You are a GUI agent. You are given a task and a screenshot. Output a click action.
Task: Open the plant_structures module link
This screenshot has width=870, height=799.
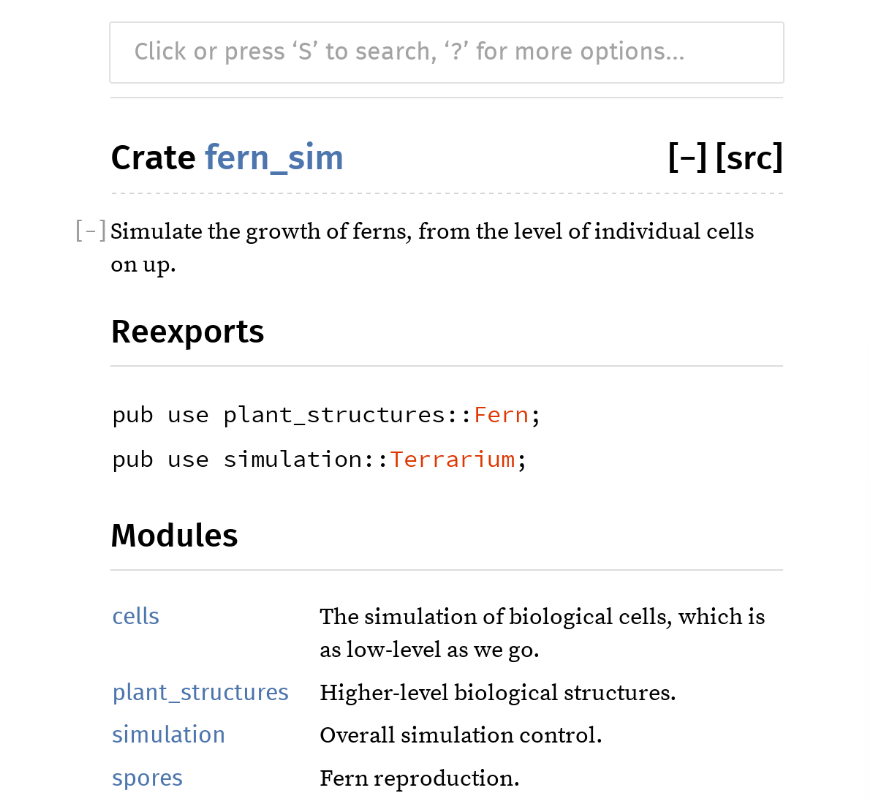200,692
